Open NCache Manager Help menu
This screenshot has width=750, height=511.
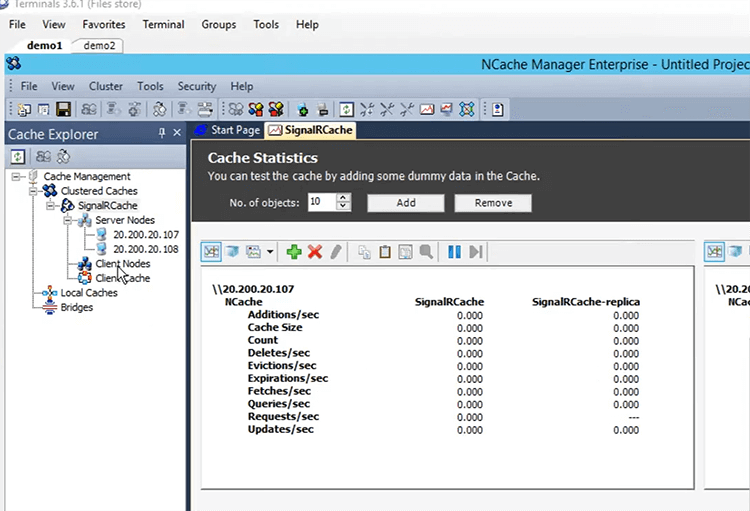pyautogui.click(x=242, y=86)
